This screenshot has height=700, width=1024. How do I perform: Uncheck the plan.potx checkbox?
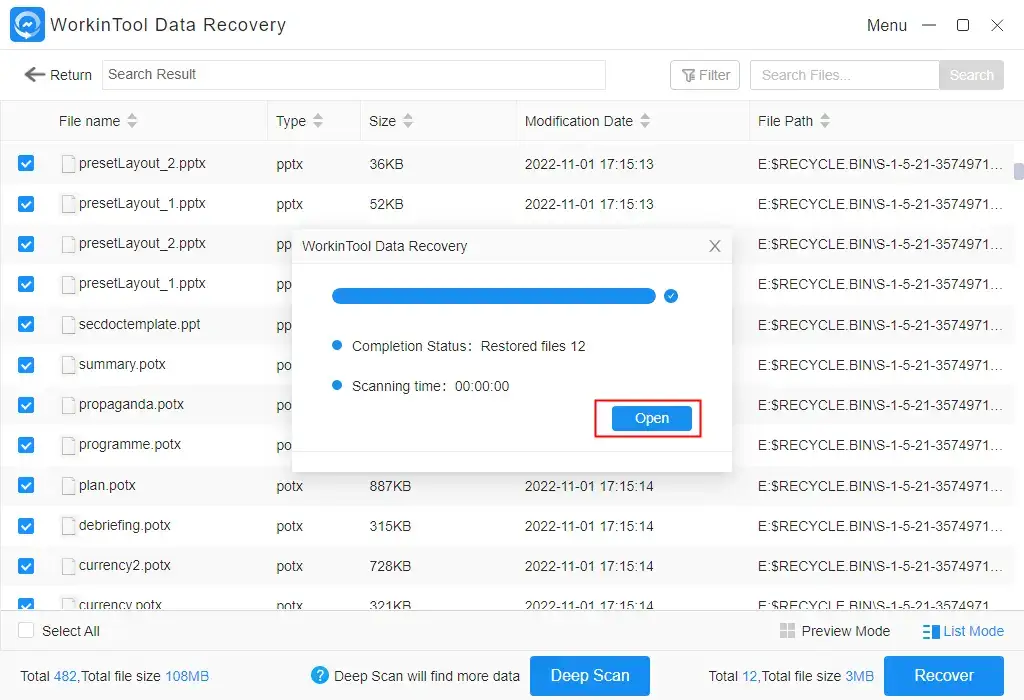coord(26,485)
